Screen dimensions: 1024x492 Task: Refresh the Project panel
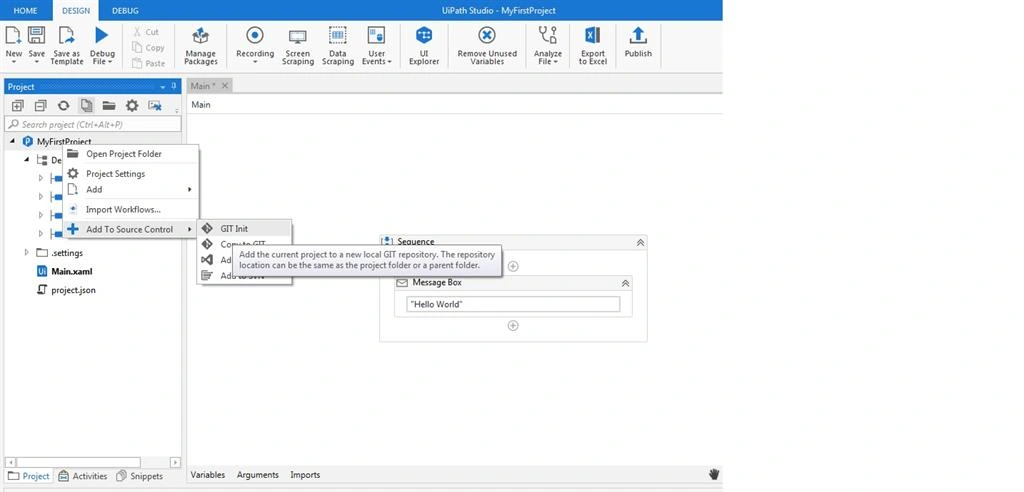[x=63, y=105]
